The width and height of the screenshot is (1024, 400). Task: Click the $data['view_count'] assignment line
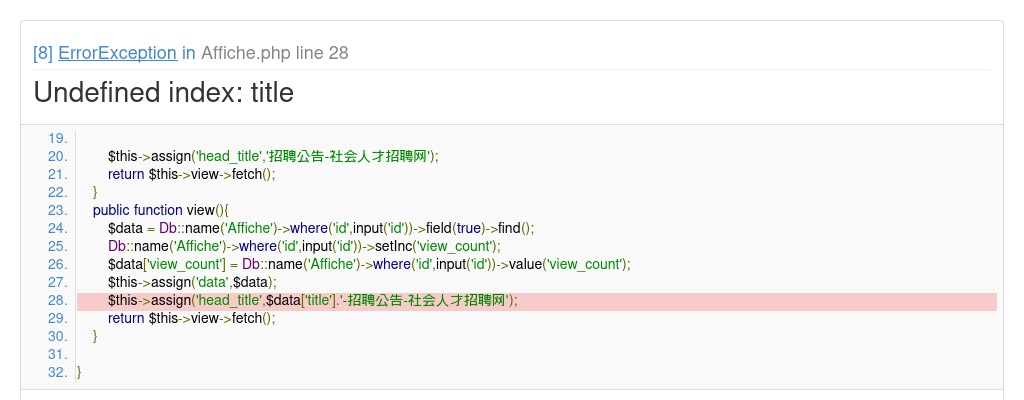pyautogui.click(x=369, y=264)
